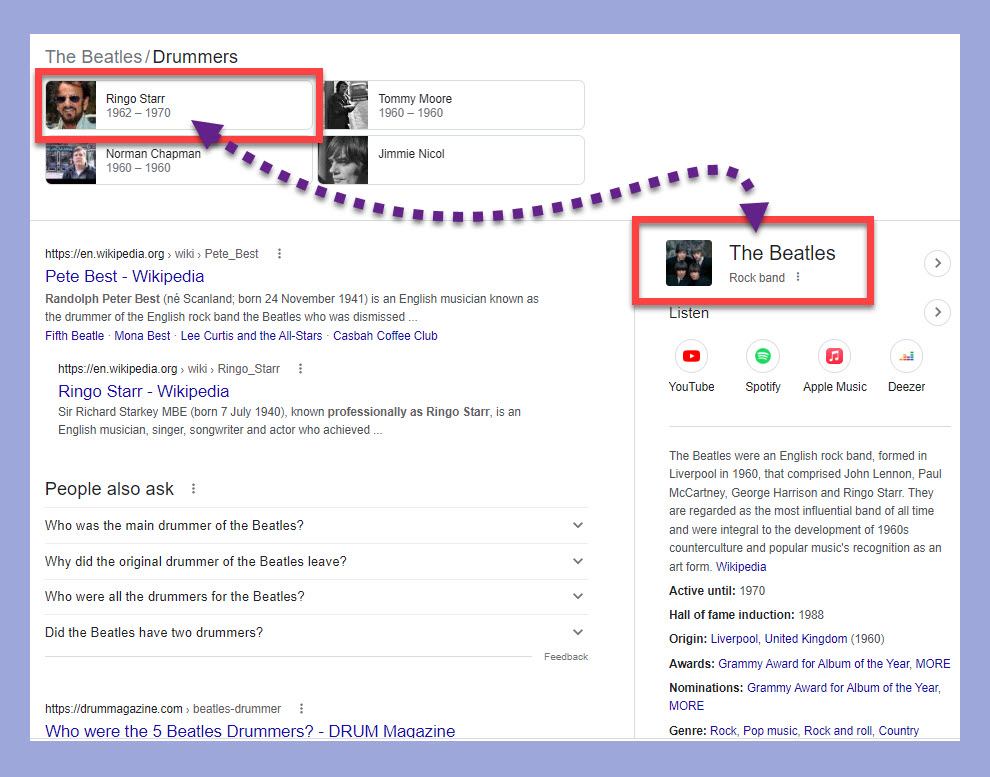
Task: Open Spotify listen icon
Action: [762, 356]
